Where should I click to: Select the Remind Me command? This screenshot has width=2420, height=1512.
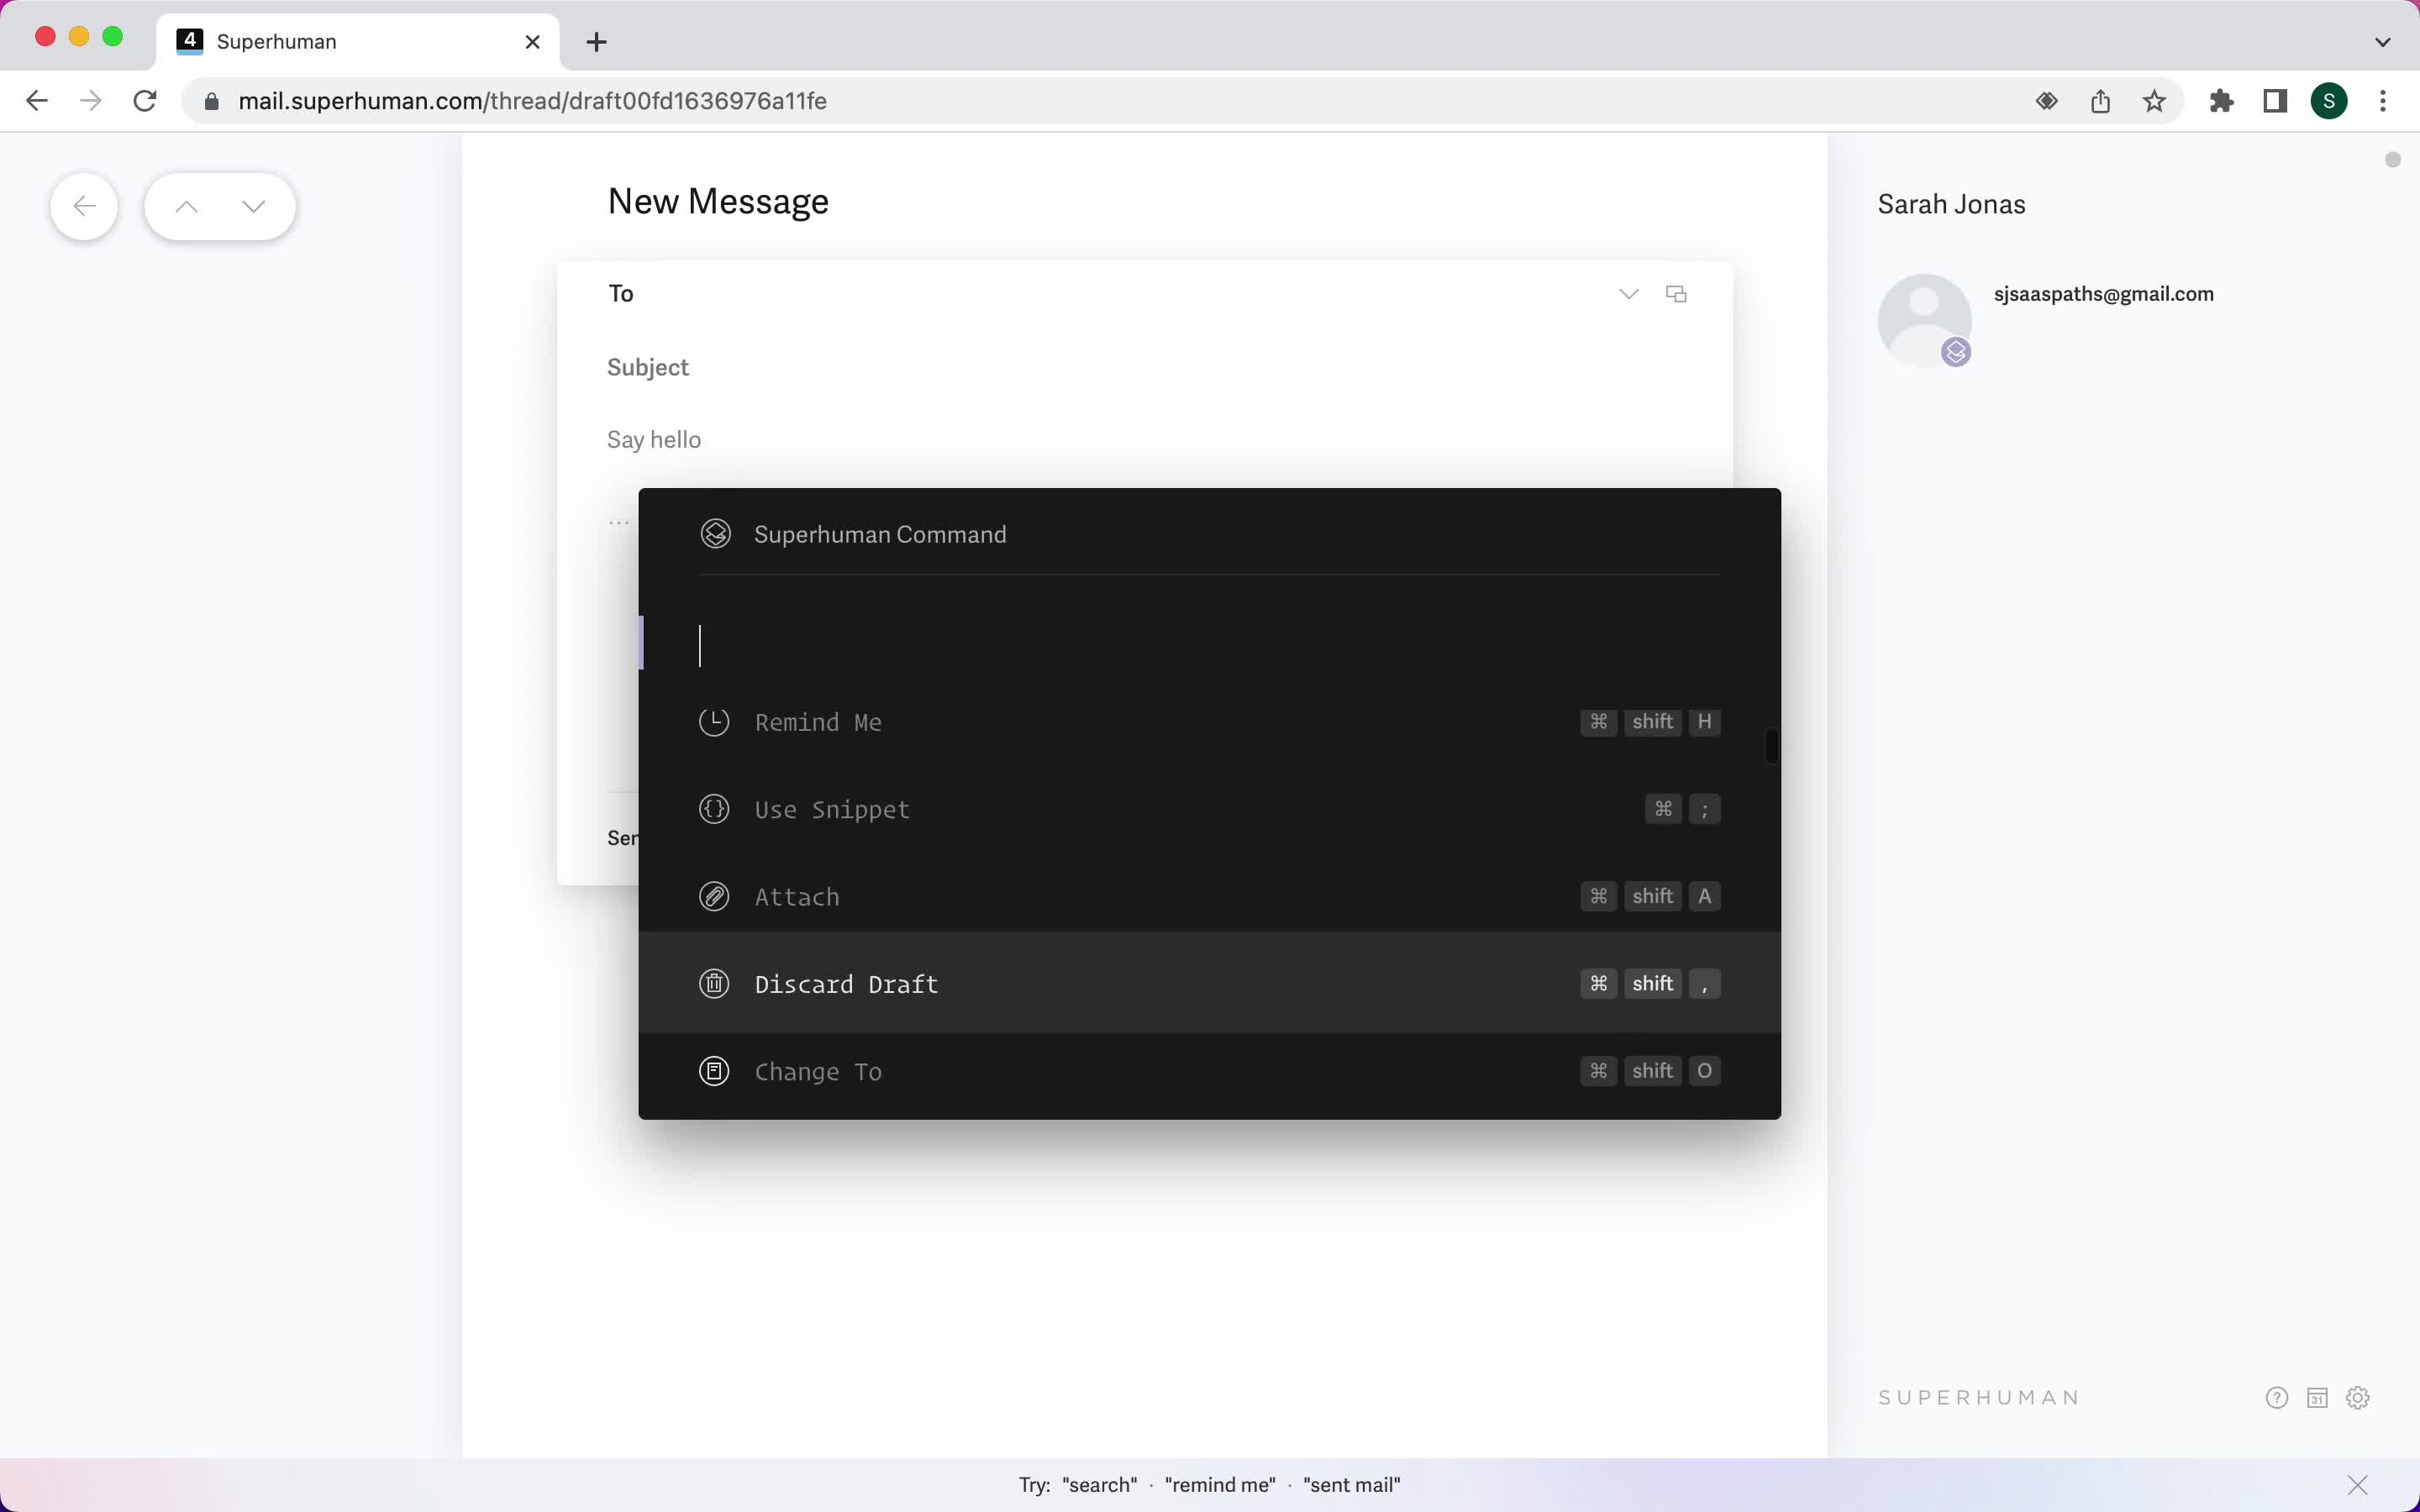point(1210,722)
